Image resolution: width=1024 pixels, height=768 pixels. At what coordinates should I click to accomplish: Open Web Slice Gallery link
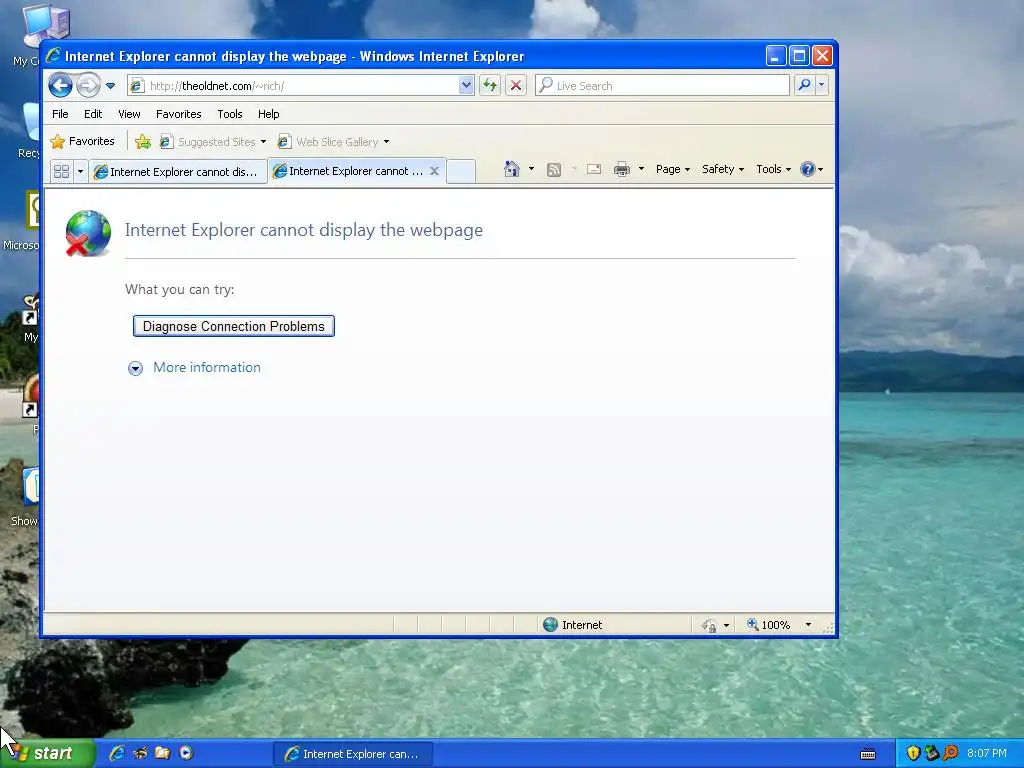[x=333, y=142]
